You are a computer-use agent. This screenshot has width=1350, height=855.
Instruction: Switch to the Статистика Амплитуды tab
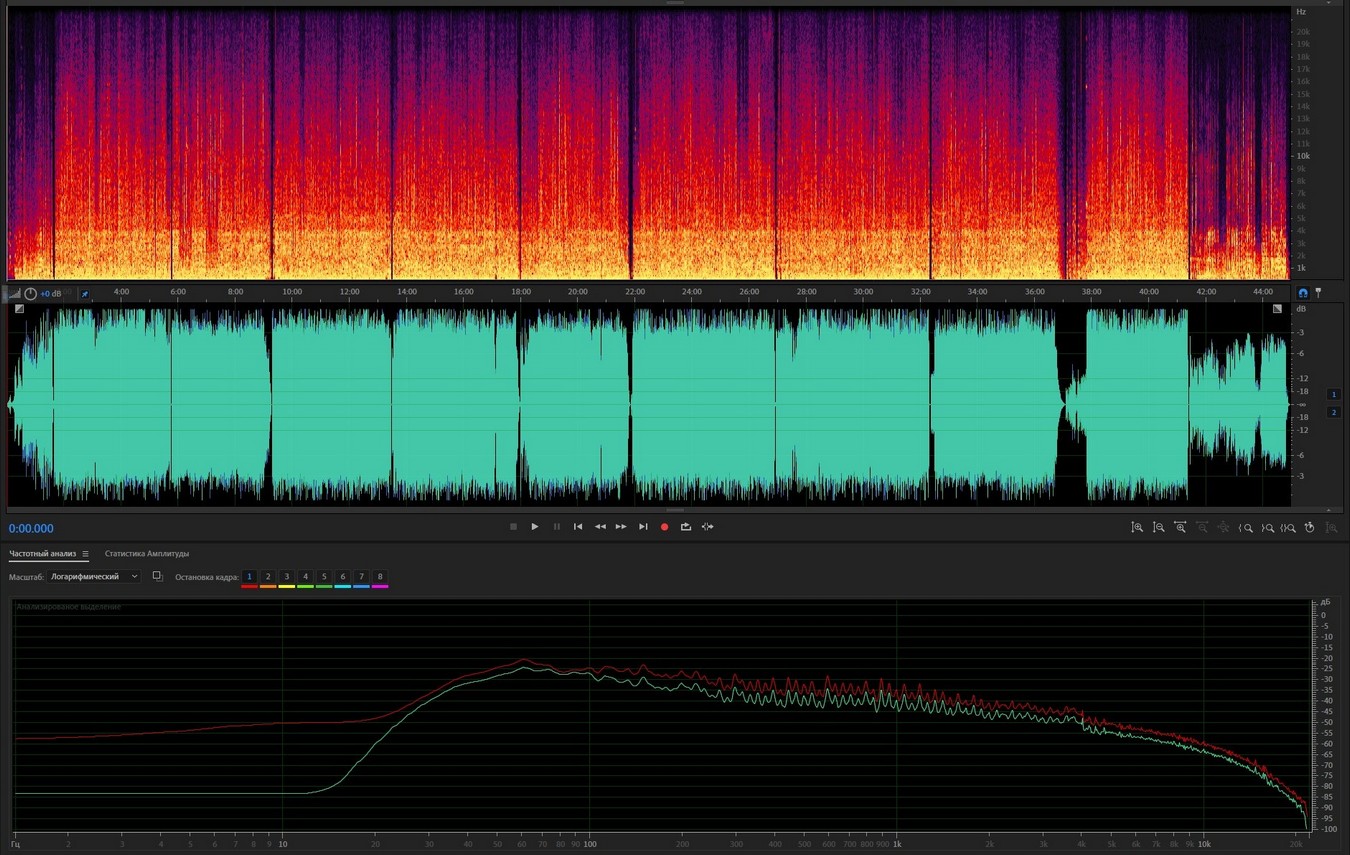(147, 554)
